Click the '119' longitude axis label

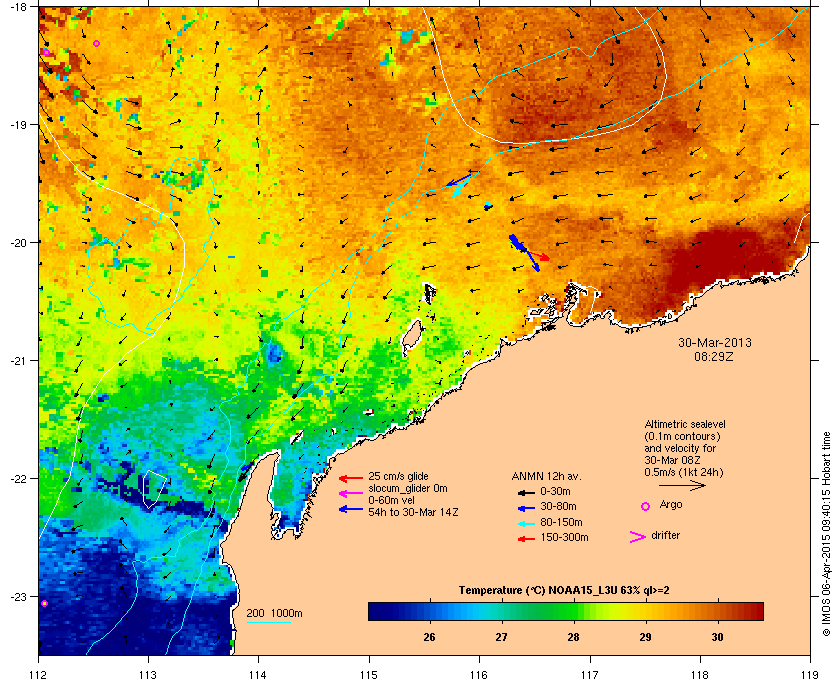(x=810, y=674)
